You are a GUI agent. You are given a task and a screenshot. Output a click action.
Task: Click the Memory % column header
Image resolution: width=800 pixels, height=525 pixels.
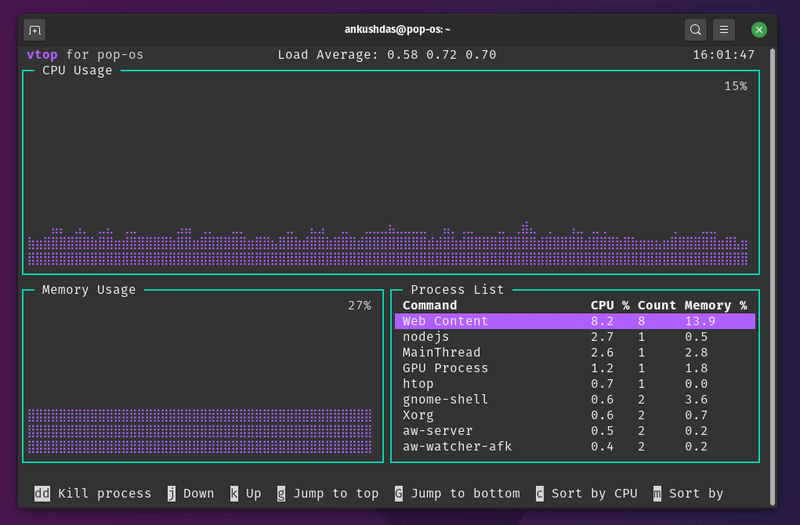click(716, 305)
